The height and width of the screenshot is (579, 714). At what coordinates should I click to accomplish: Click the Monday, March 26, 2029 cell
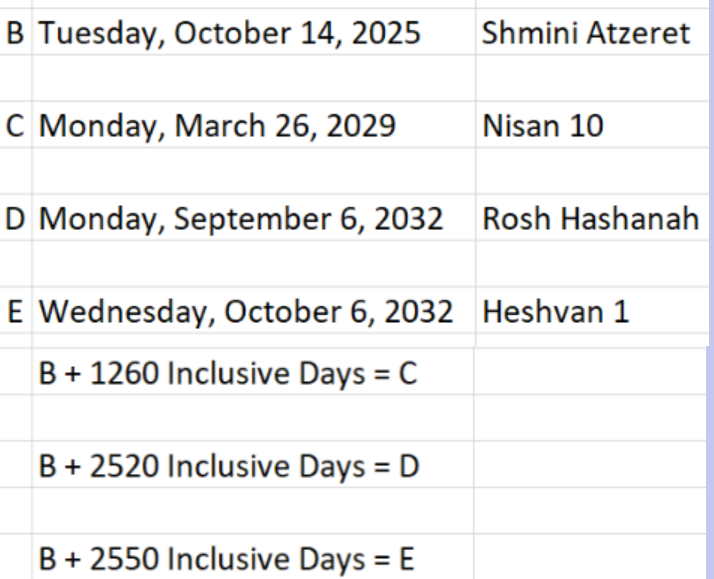[x=217, y=127]
